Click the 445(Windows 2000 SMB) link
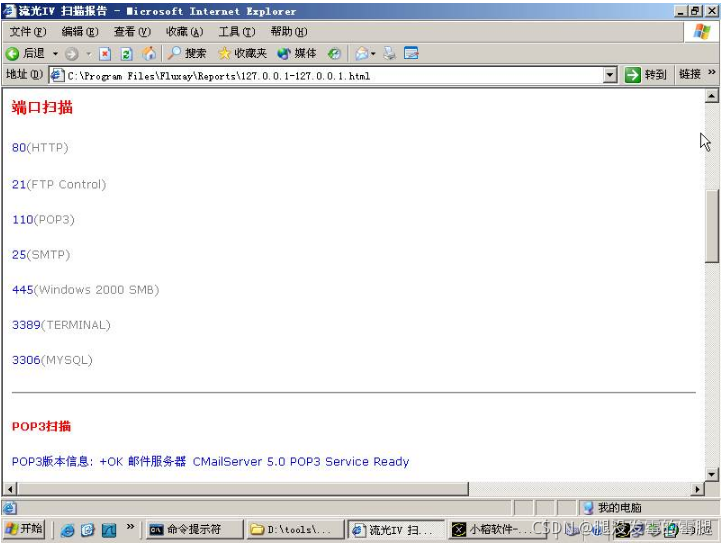The height and width of the screenshot is (545, 728). [85, 290]
